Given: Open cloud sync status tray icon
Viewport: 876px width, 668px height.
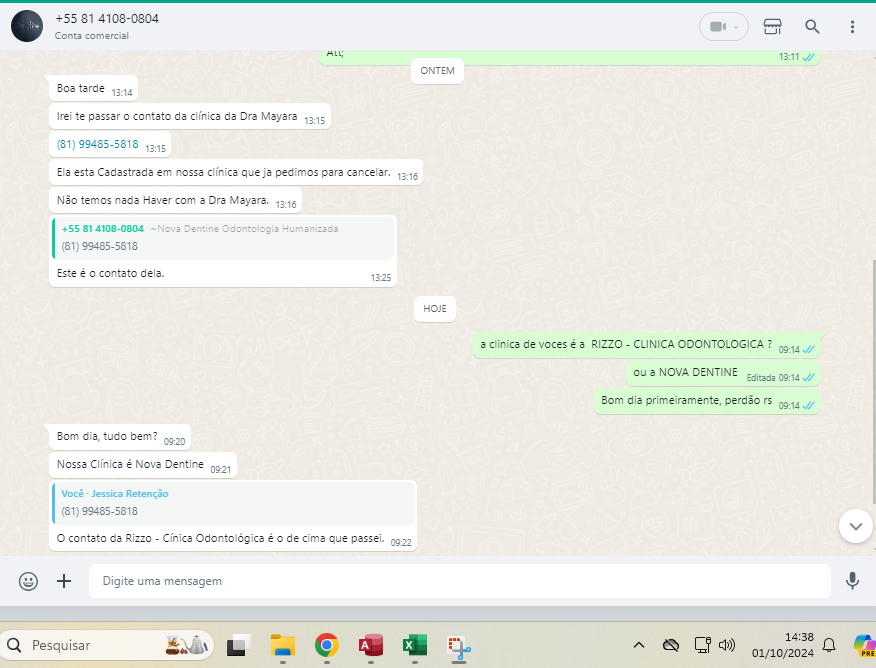Looking at the screenshot, I should pos(670,646).
